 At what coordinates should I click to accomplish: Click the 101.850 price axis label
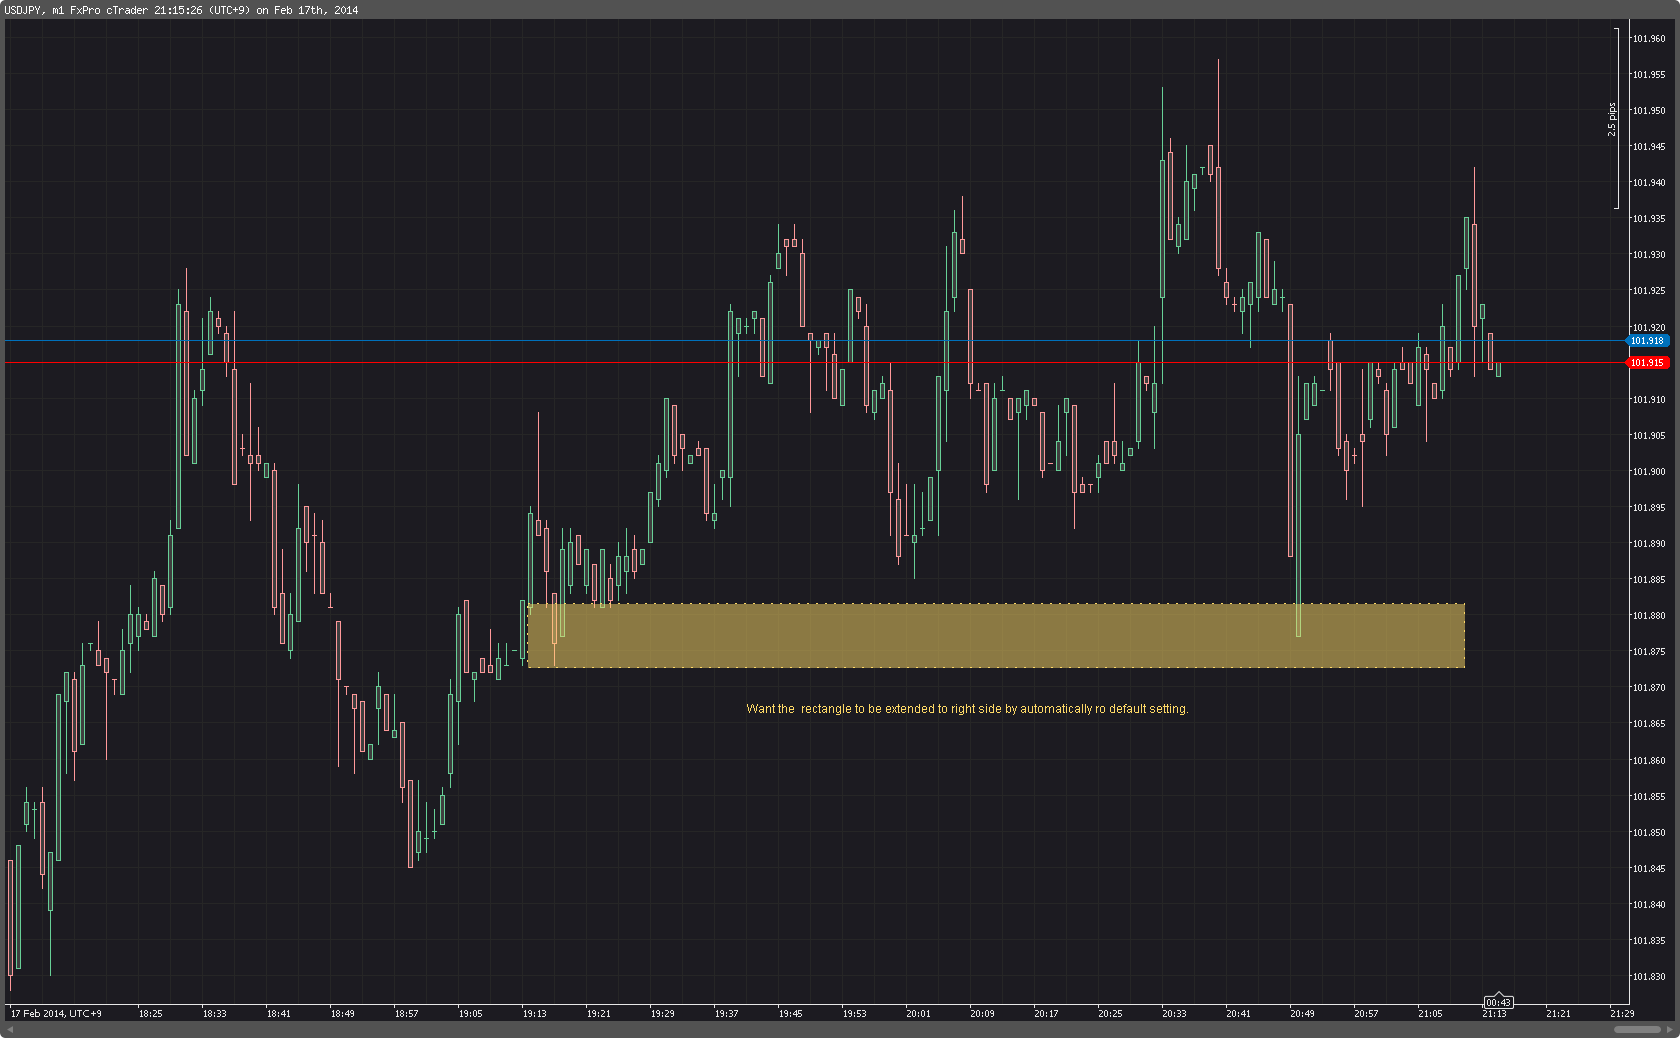tap(1649, 833)
